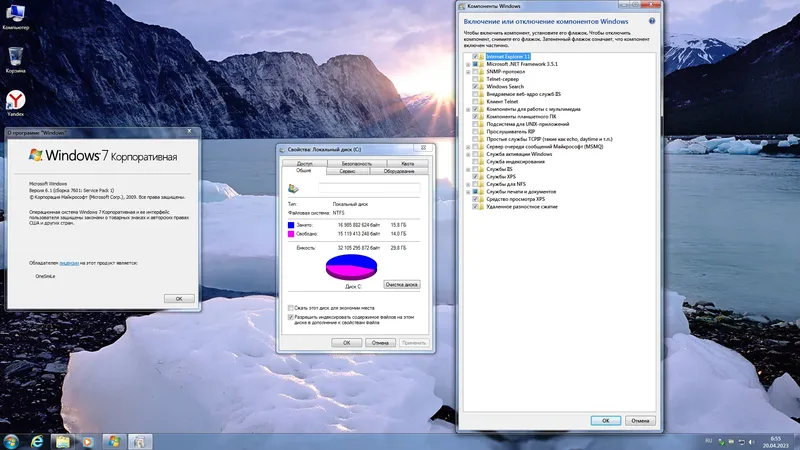Open the Start menu orb

11,441
